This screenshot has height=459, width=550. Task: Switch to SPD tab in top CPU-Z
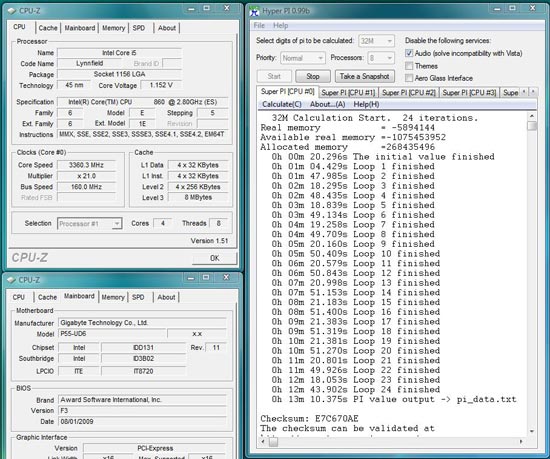(x=139, y=28)
